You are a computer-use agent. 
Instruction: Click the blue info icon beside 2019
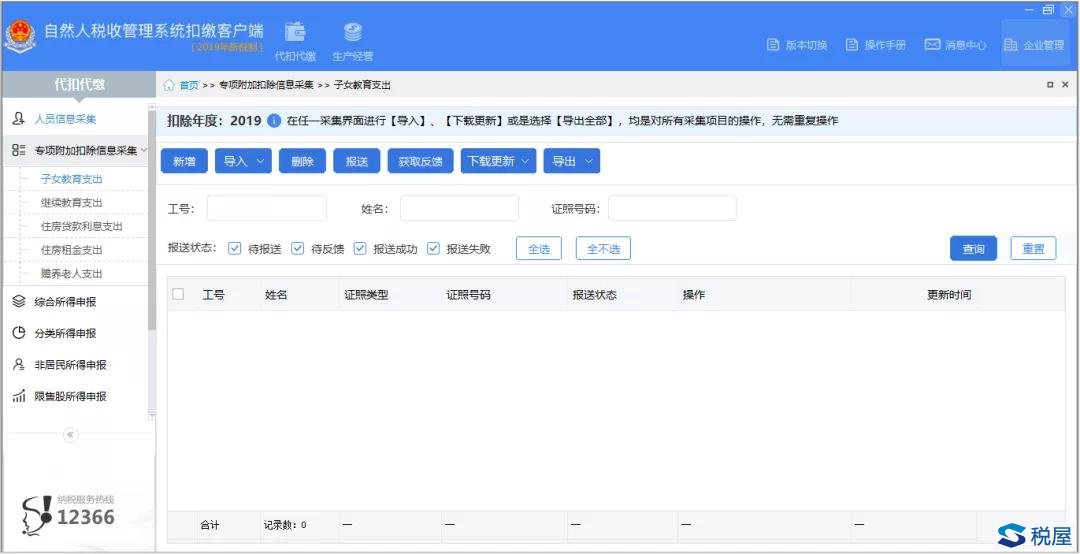click(274, 121)
